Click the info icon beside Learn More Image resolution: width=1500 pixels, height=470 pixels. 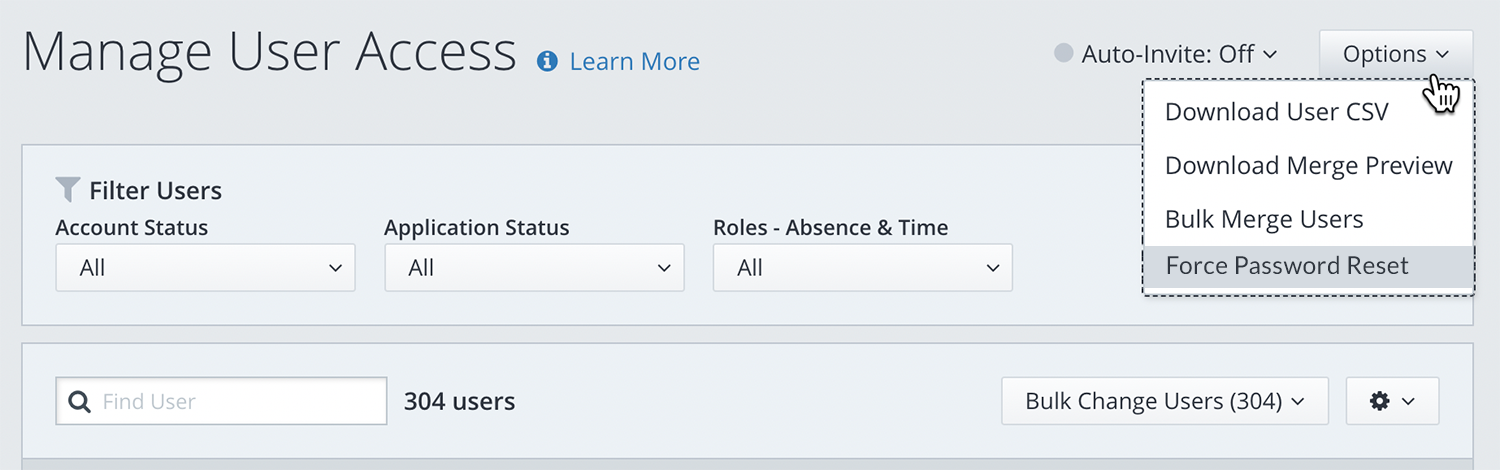547,62
